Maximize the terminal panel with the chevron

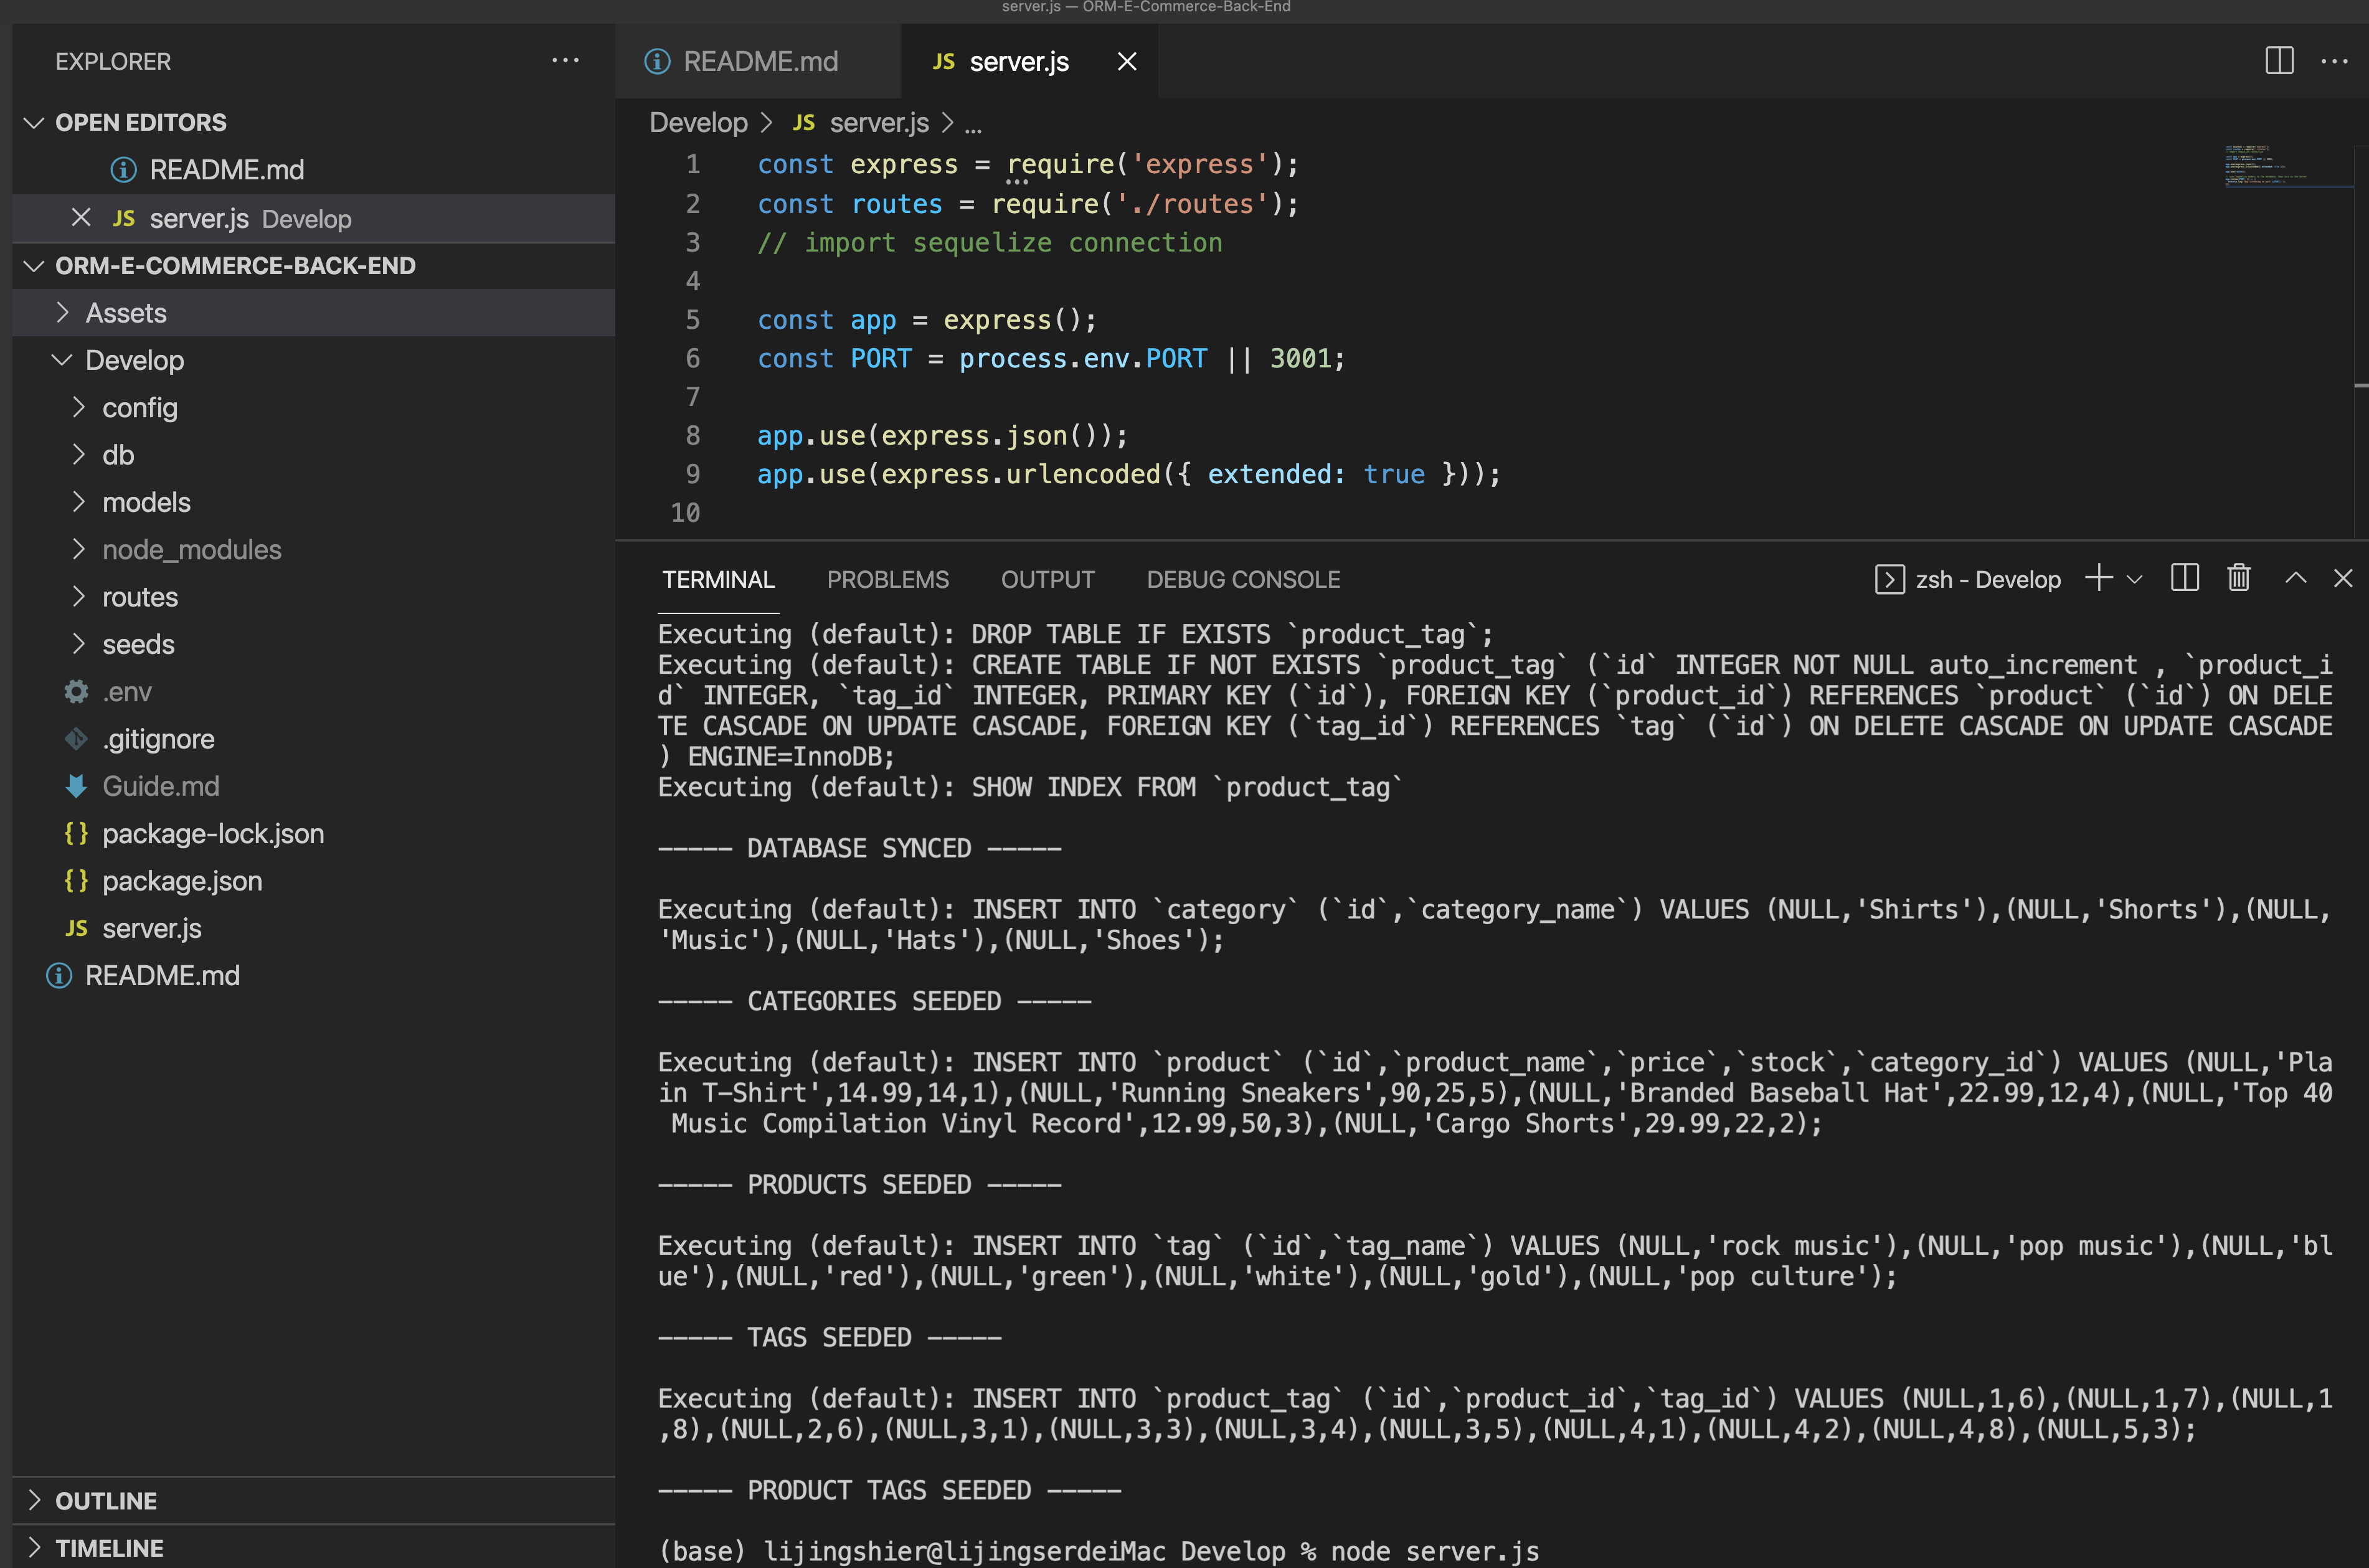[2295, 578]
